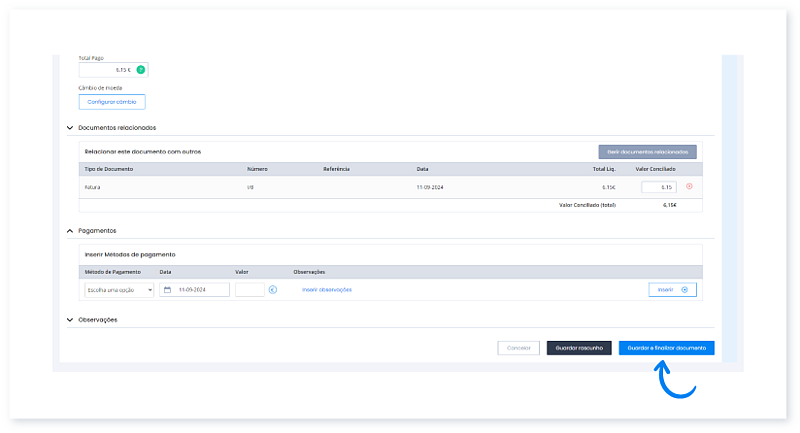The height and width of the screenshot is (433, 800).
Task: Save with Guardar rascunho button
Action: [x=578, y=348]
